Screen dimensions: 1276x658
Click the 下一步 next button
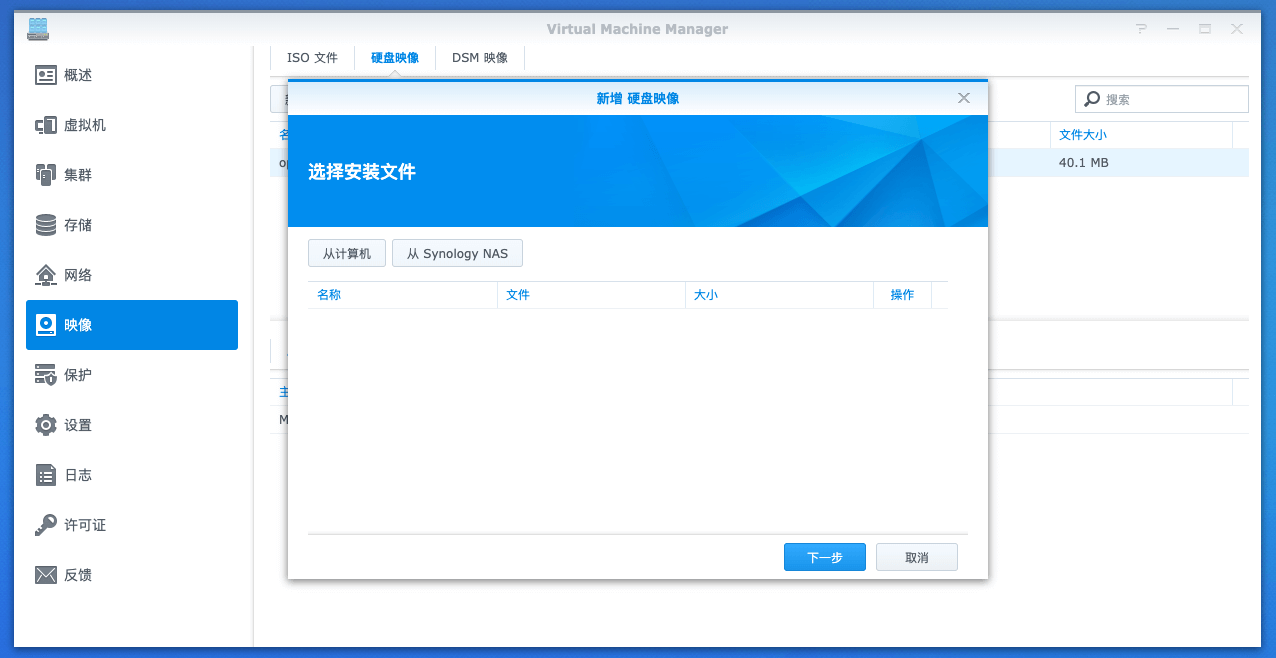click(x=824, y=557)
